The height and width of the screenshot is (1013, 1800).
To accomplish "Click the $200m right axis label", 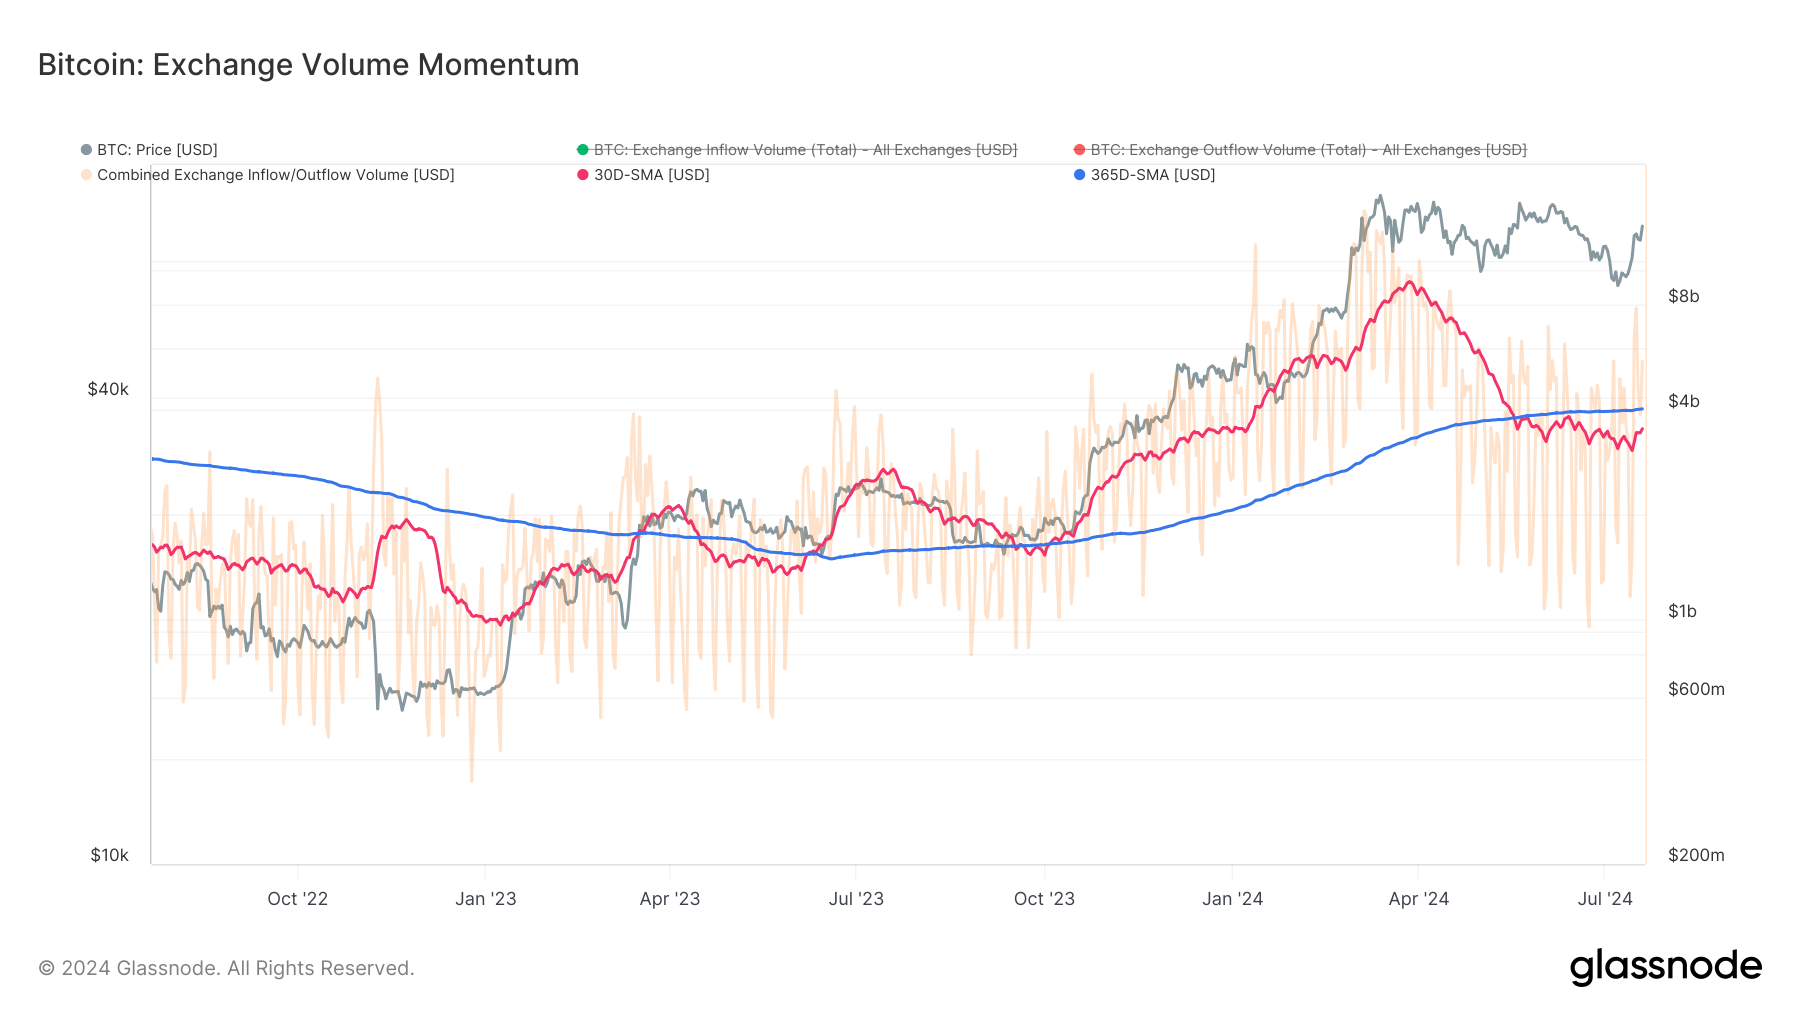I will click(1696, 856).
